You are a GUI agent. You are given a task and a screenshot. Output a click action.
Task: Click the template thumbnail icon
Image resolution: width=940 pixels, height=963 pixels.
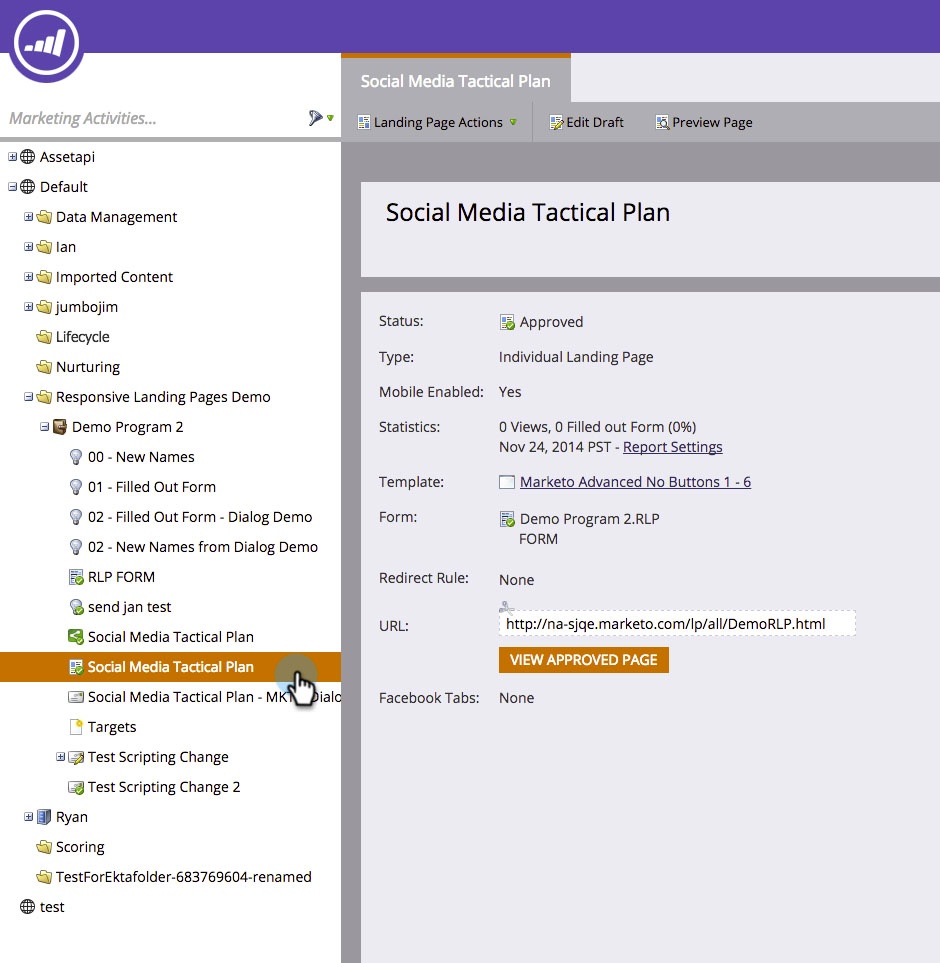[507, 482]
